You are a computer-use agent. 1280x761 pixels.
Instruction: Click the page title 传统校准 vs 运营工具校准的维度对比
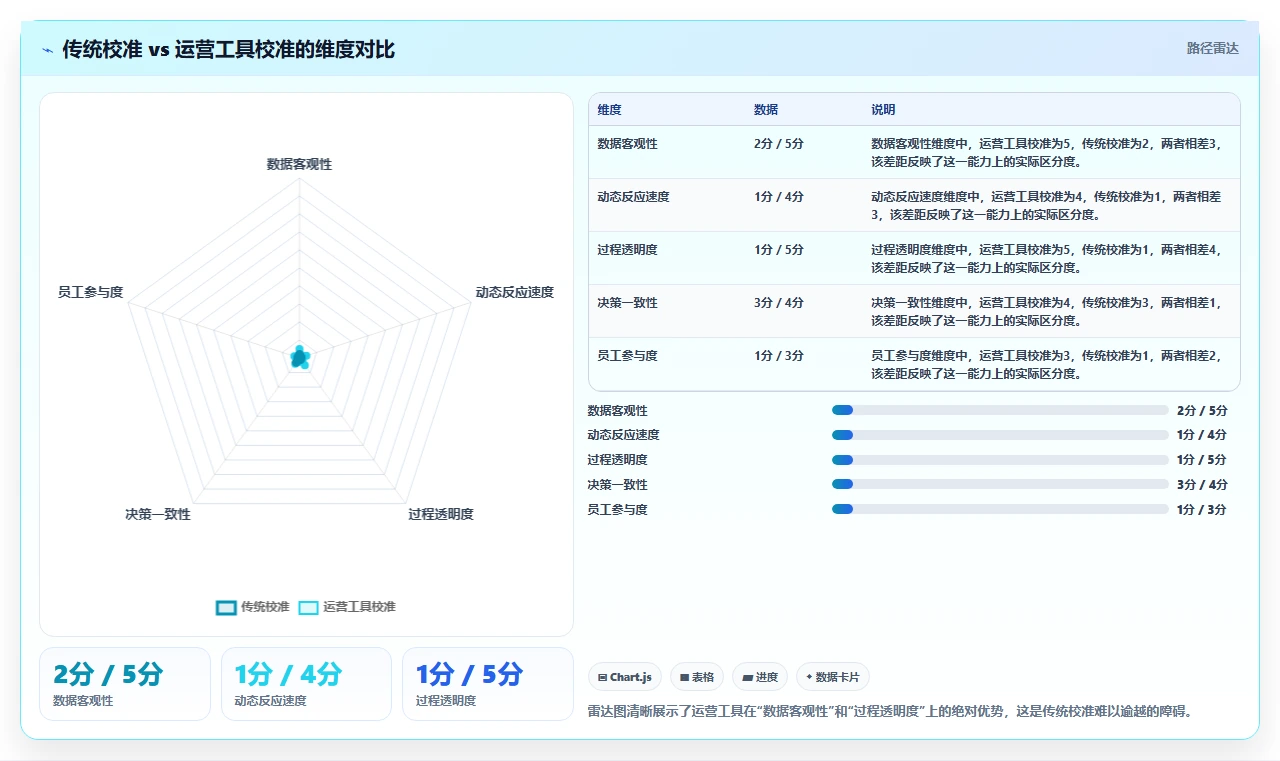click(229, 49)
